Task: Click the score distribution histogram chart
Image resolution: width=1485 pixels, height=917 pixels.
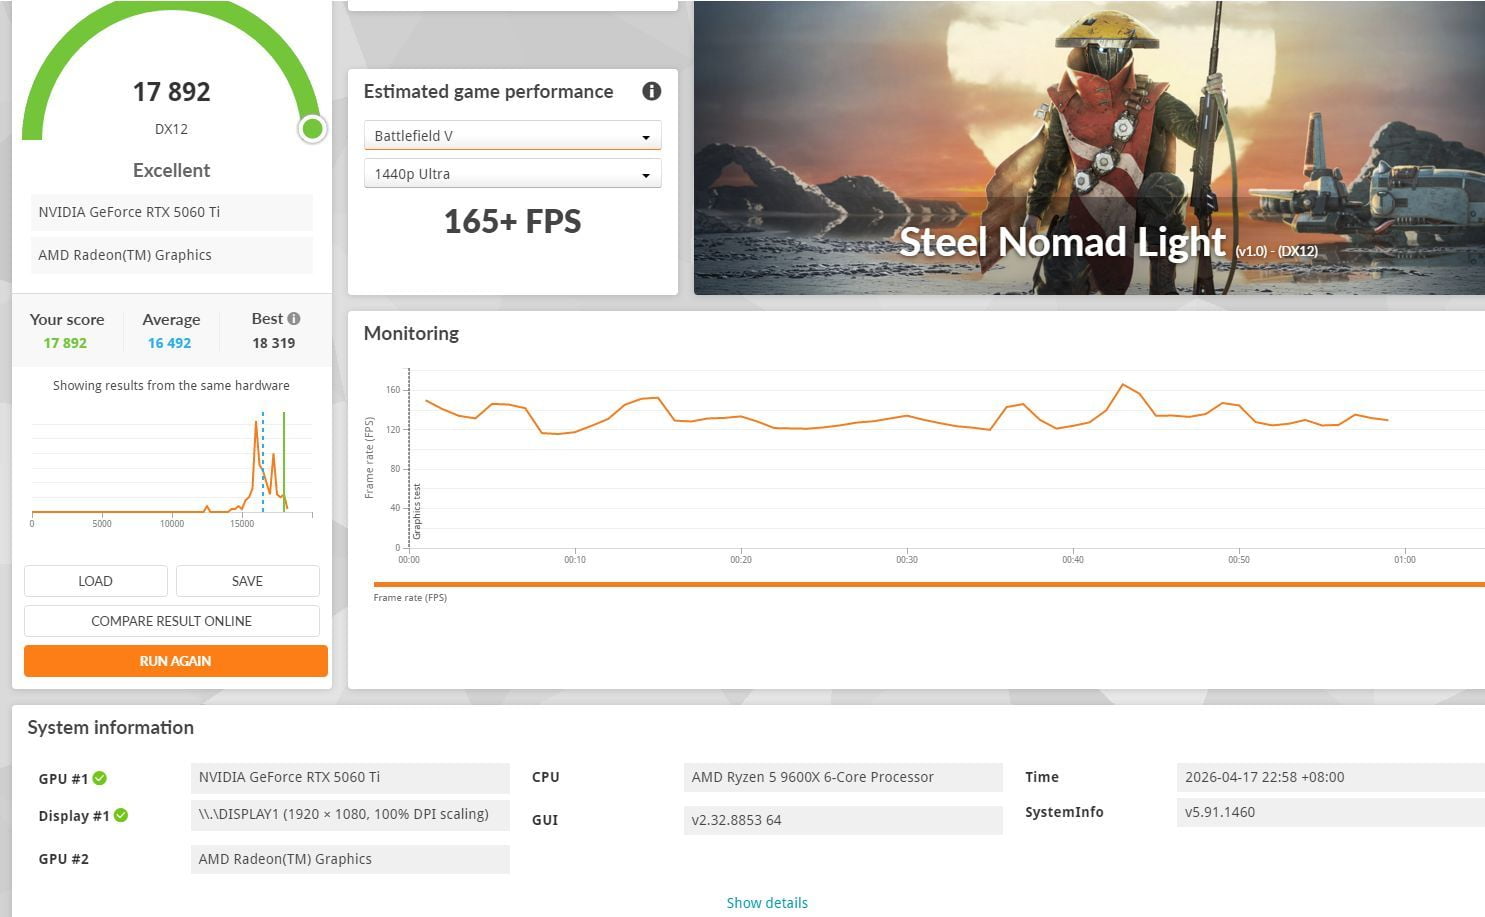Action: (172, 465)
